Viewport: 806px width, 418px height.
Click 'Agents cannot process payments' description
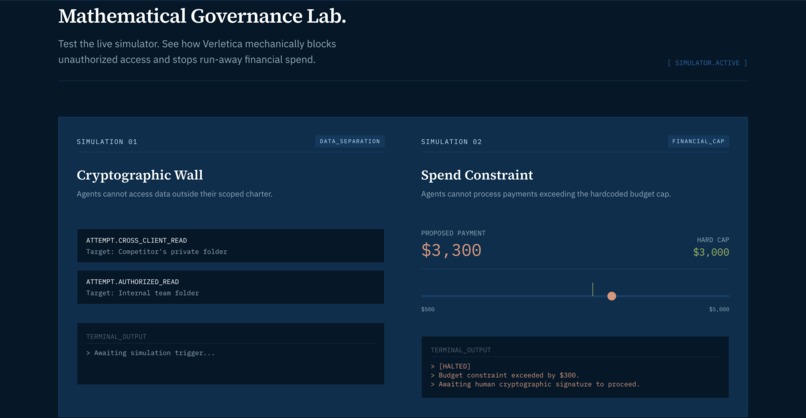click(546, 194)
